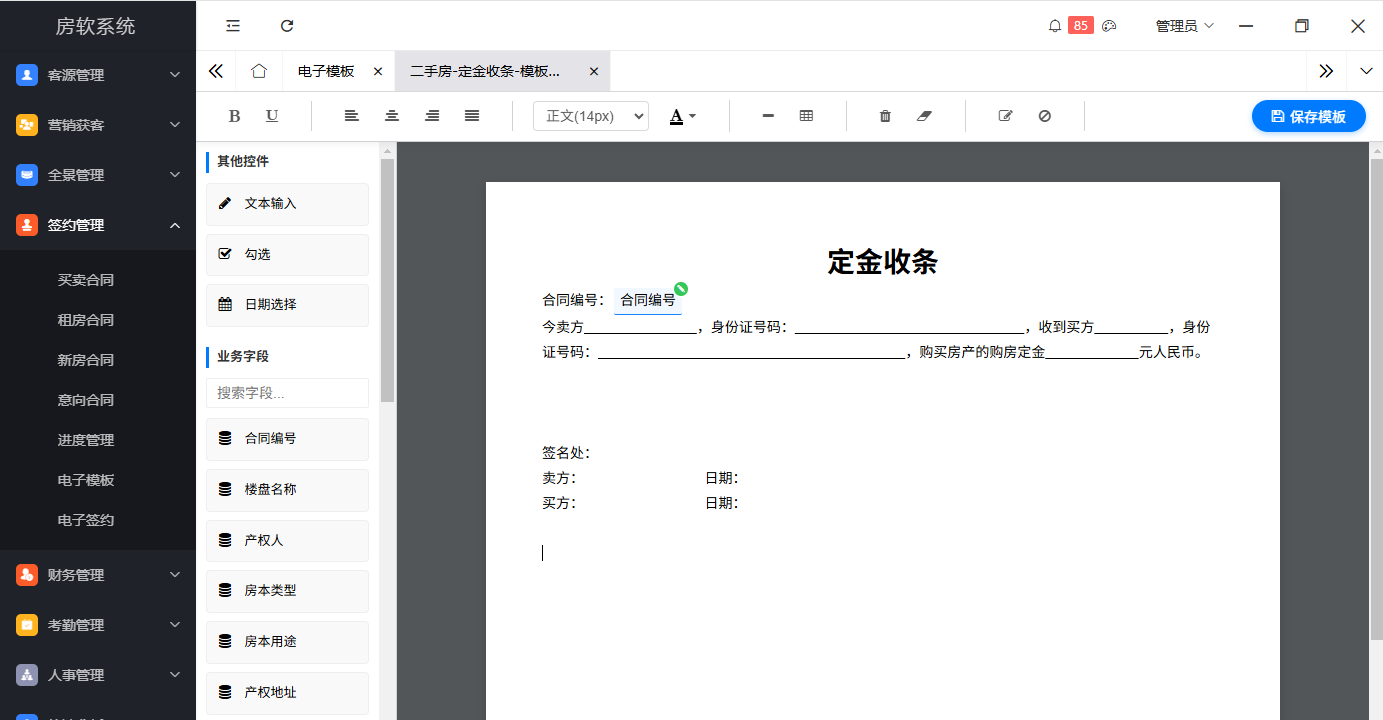Apply right text alignment
Image resolution: width=1383 pixels, height=720 pixels.
(431, 116)
